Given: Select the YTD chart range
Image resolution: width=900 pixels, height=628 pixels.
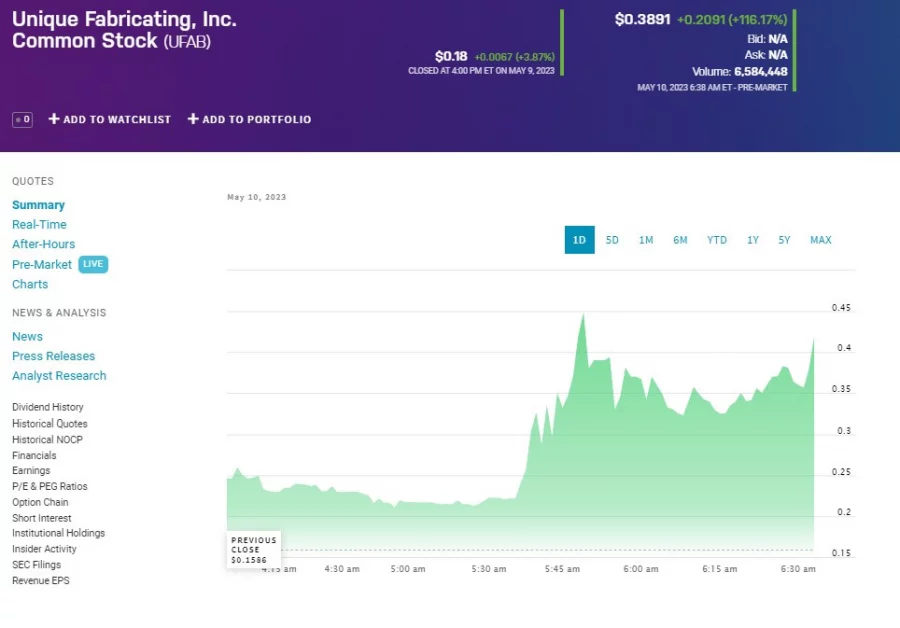Looking at the screenshot, I should coord(717,240).
